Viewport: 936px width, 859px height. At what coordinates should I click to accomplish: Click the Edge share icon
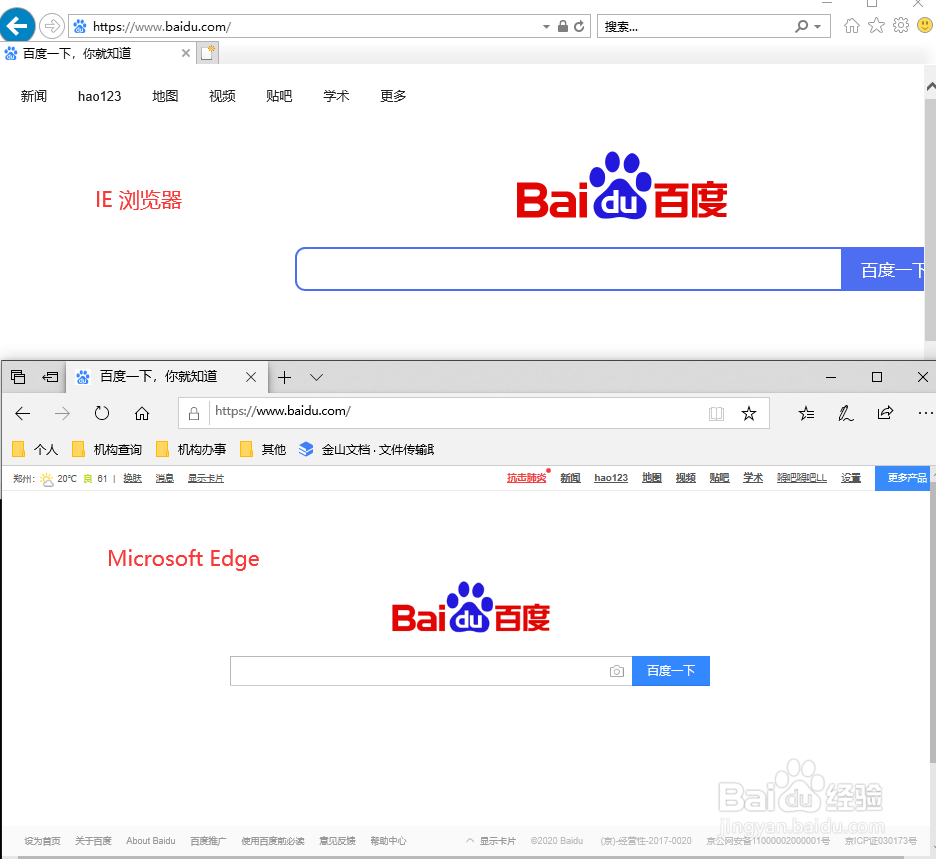point(885,413)
